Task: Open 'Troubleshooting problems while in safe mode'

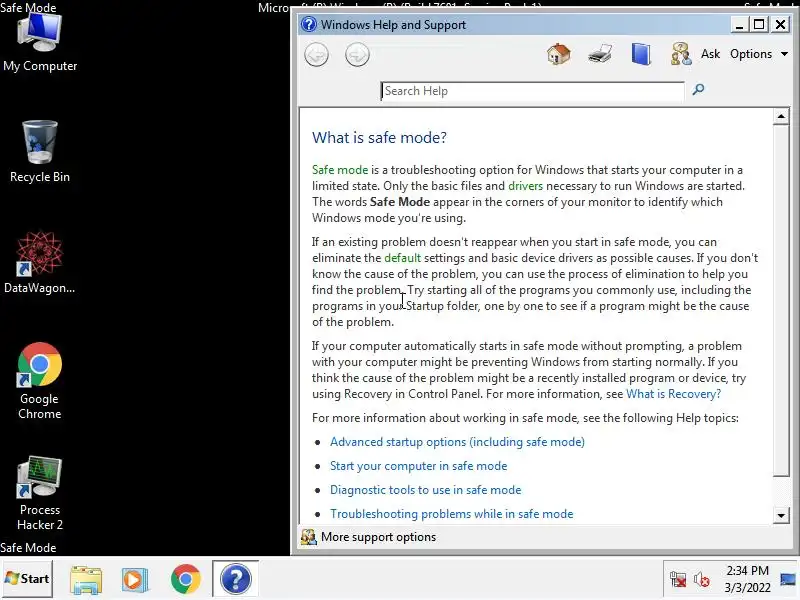Action: click(x=452, y=514)
